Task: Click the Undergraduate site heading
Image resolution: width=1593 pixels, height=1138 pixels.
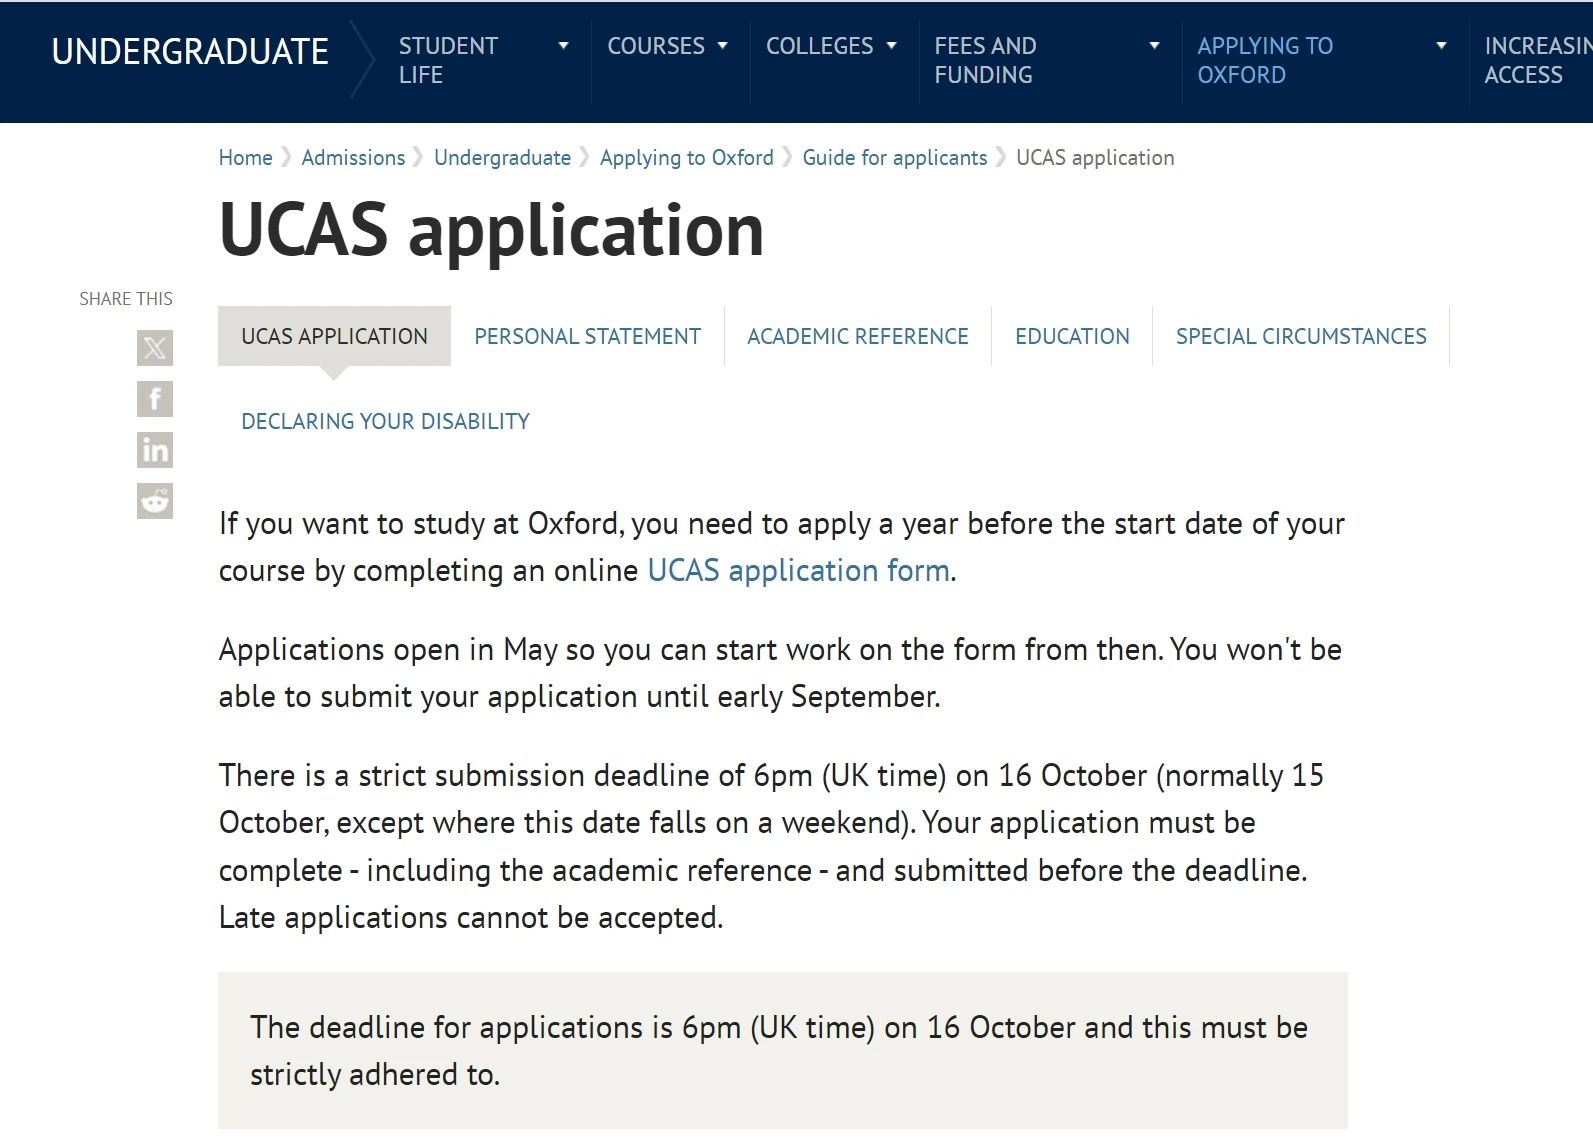Action: (x=190, y=52)
